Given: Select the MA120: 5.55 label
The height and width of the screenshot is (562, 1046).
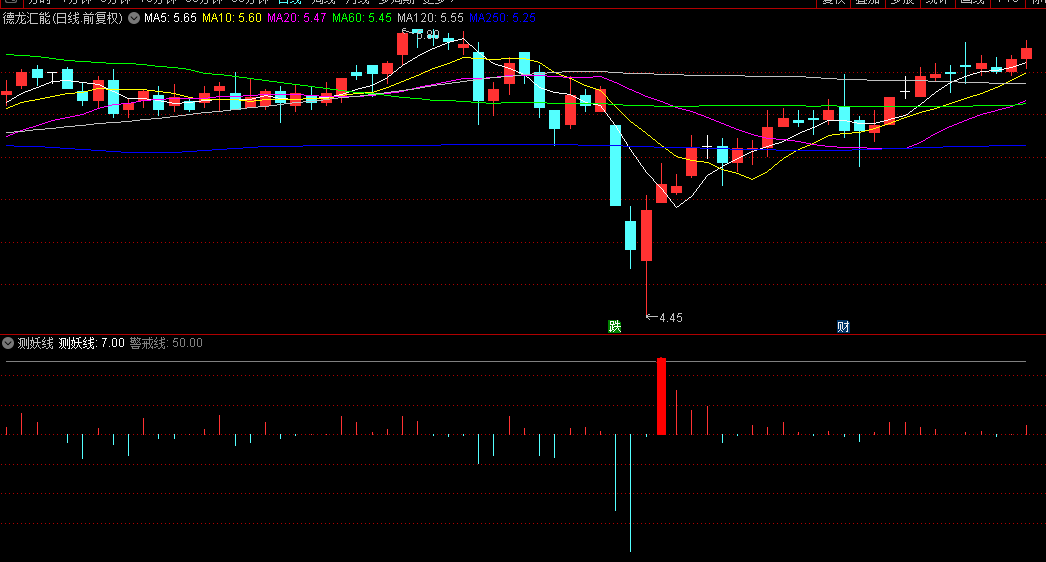Looking at the screenshot, I should (x=430, y=18).
